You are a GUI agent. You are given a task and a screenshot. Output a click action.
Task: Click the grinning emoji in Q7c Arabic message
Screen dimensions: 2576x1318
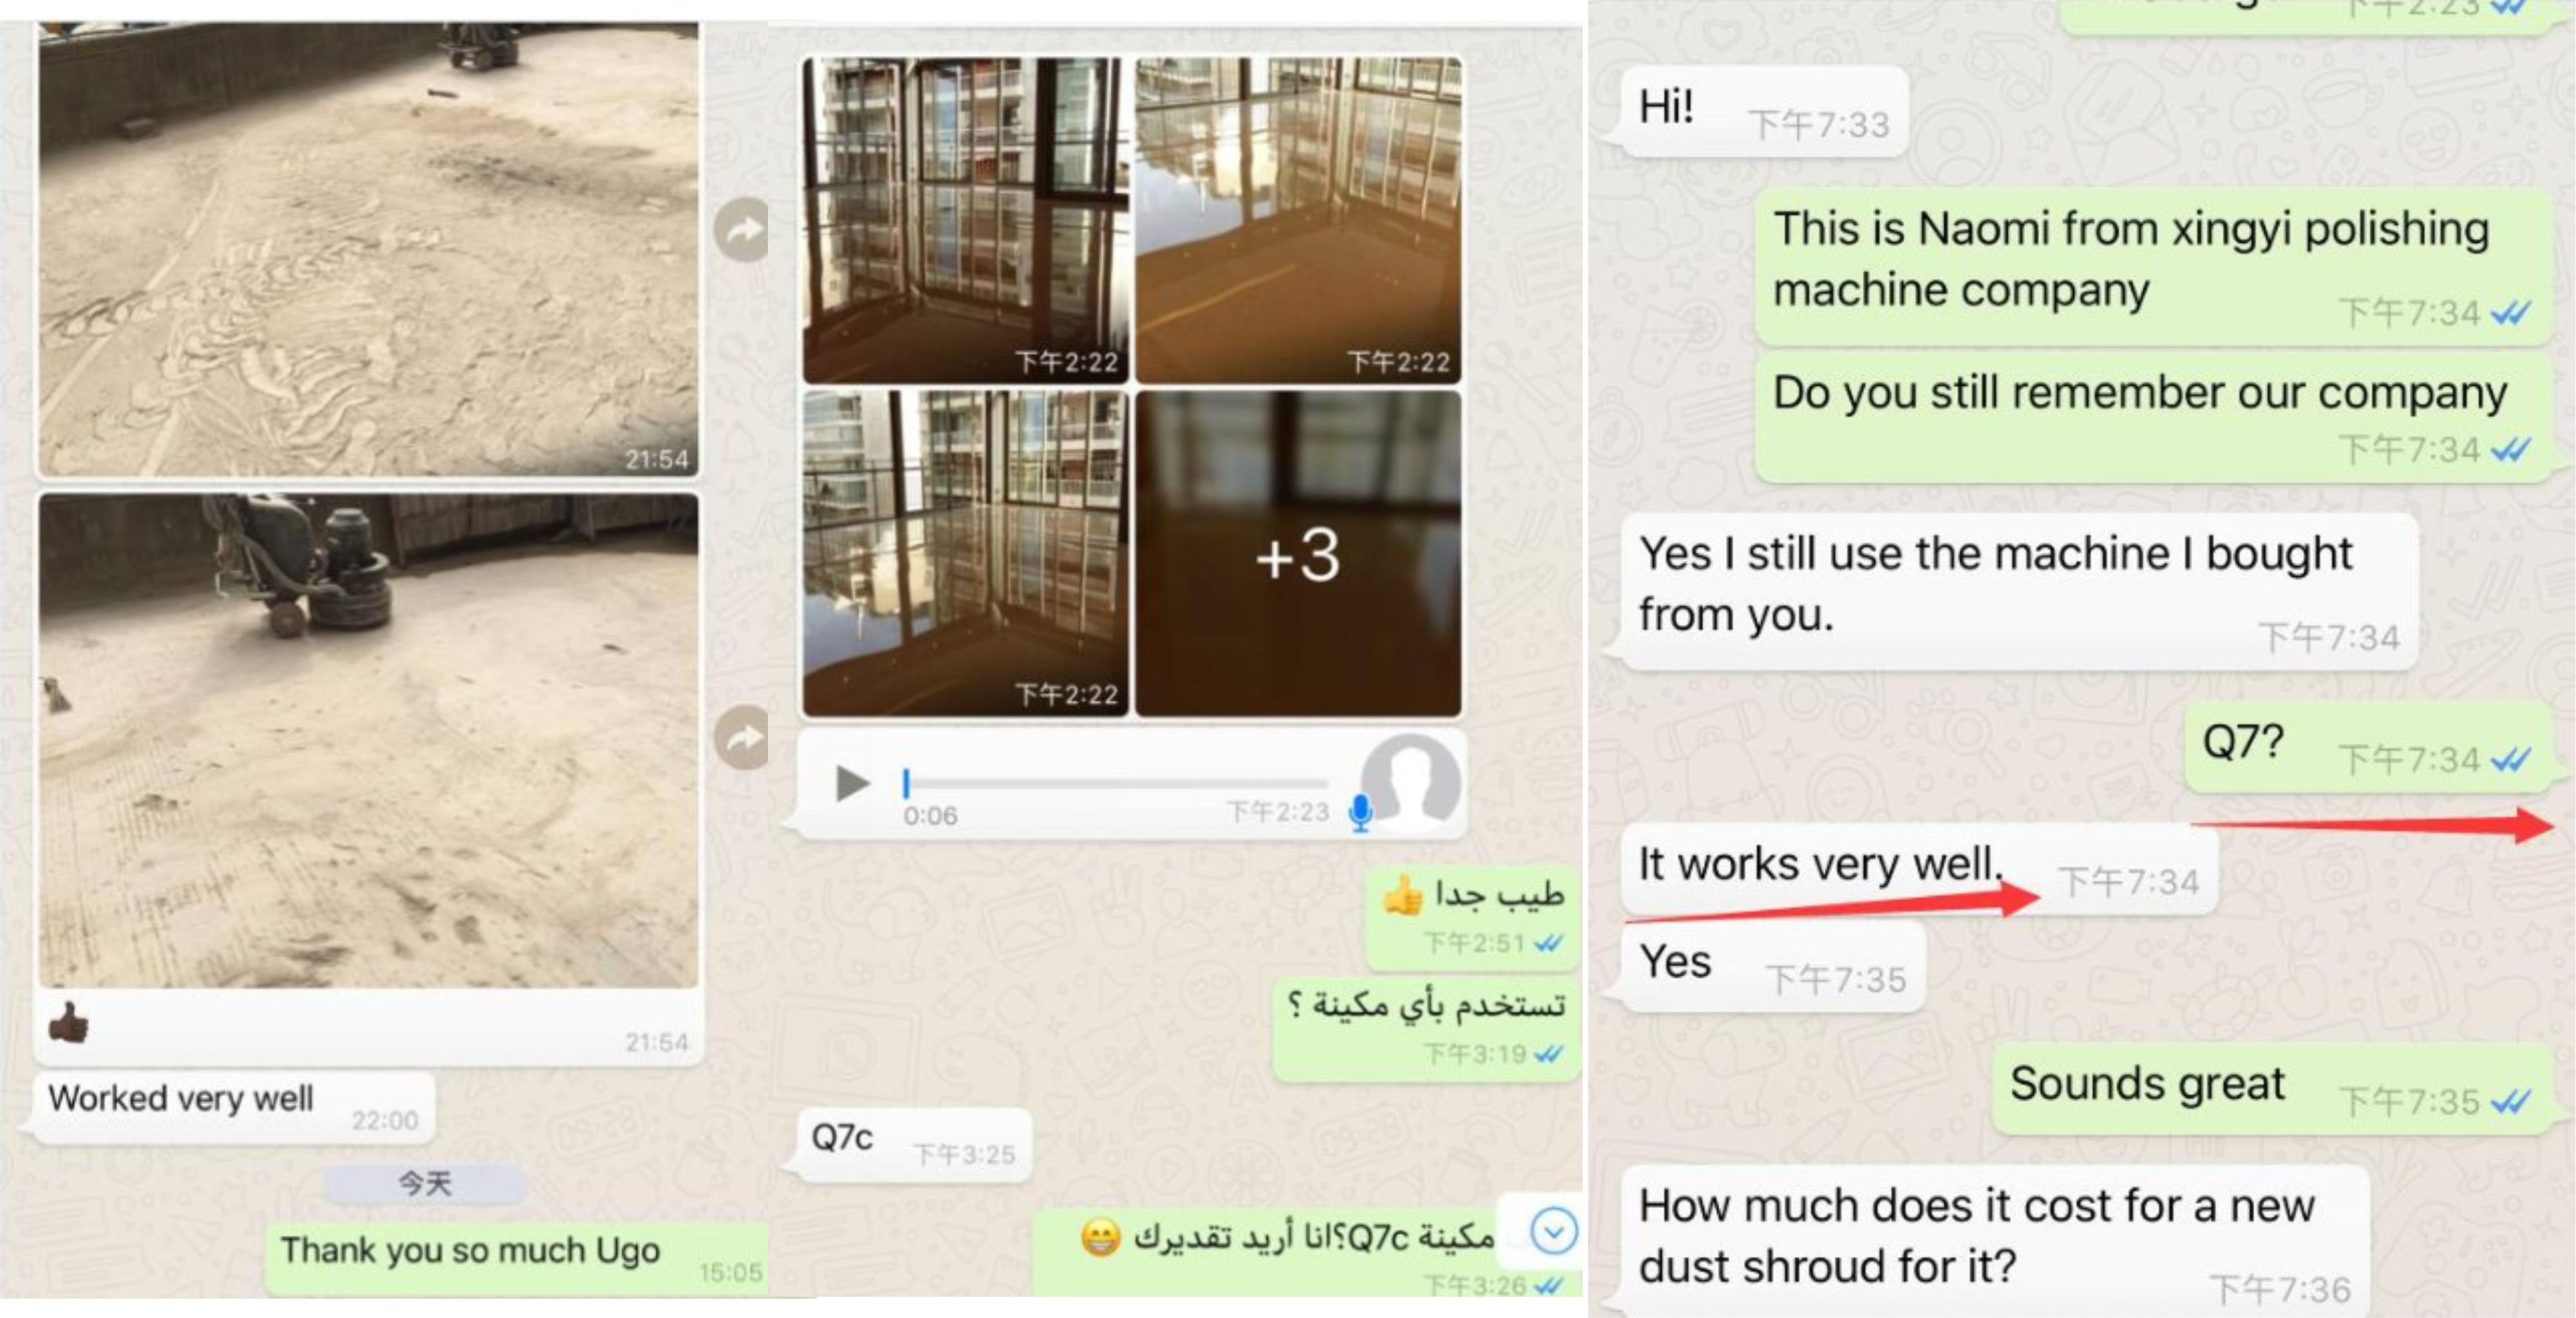(1100, 1239)
